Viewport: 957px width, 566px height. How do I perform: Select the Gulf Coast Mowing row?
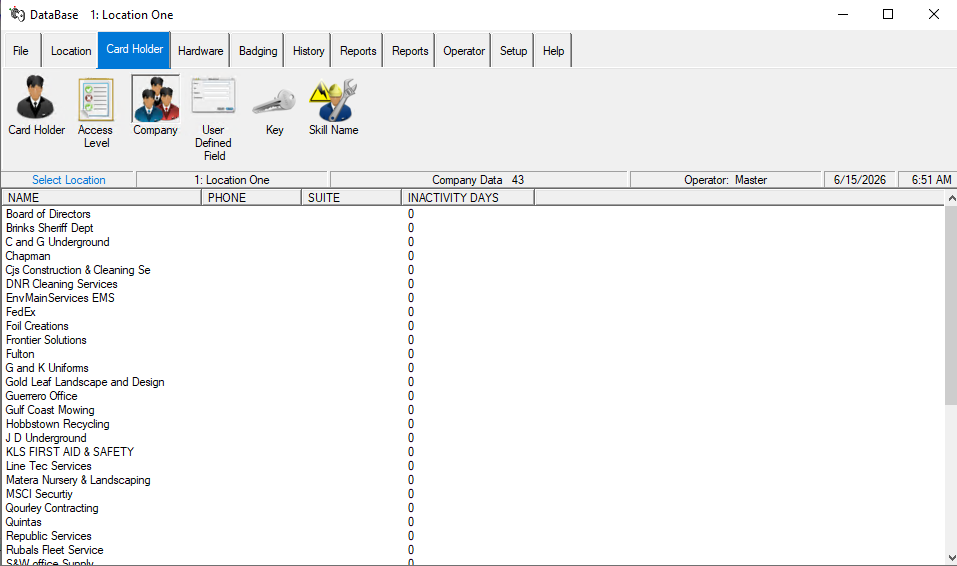point(473,410)
